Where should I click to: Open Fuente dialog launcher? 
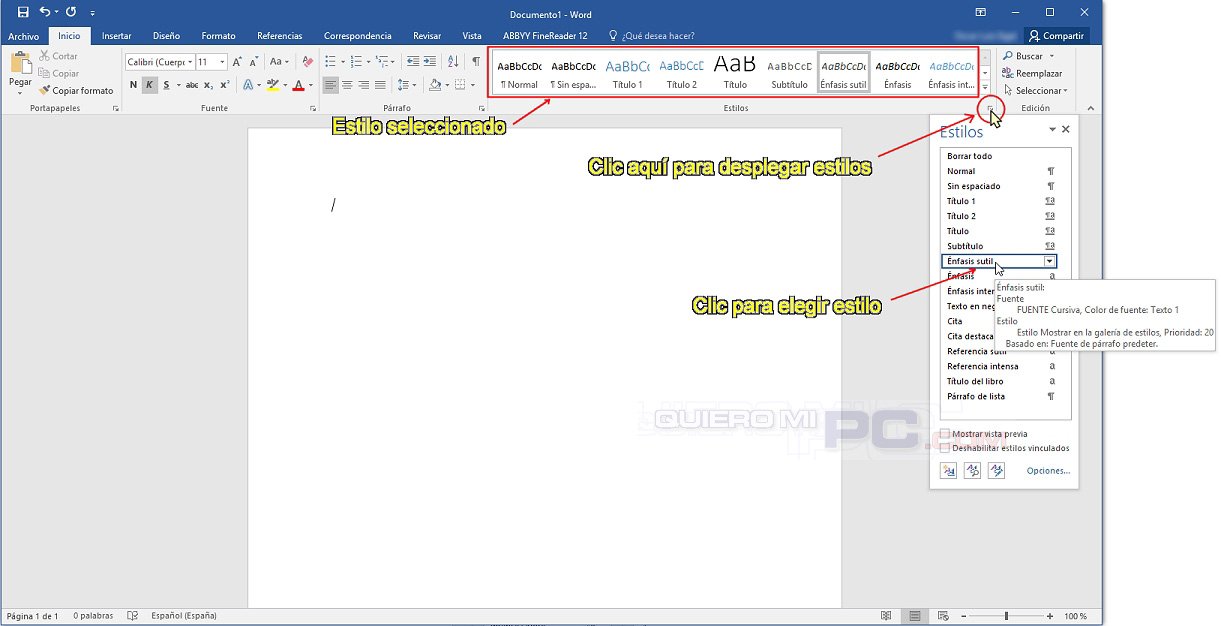pos(313,108)
